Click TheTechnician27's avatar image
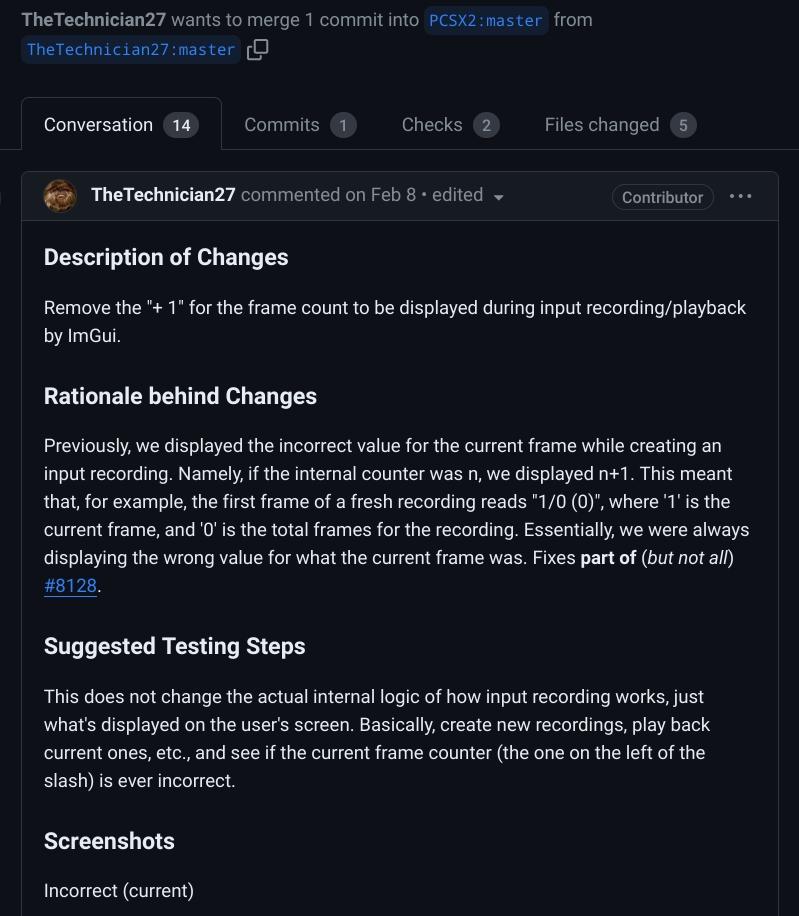Screen dimensions: 799x916 coord(60,196)
